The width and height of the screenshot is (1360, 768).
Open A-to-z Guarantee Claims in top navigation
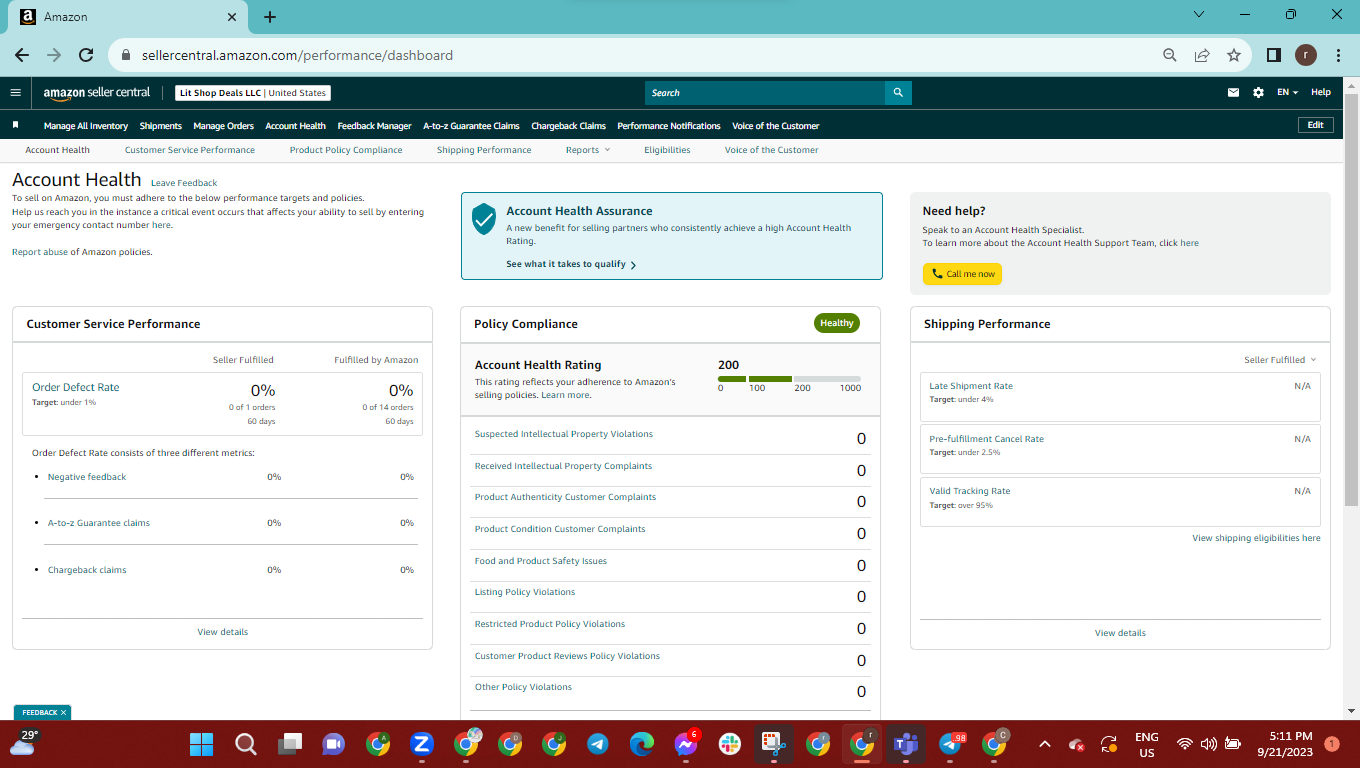tap(471, 126)
